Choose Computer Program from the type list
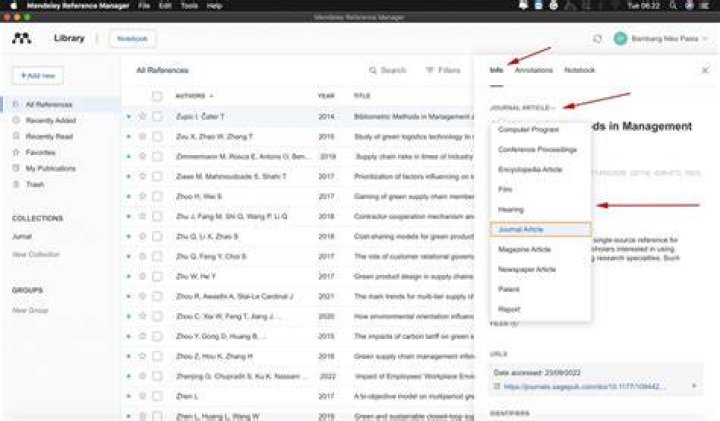This screenshot has width=720, height=421. pos(529,129)
